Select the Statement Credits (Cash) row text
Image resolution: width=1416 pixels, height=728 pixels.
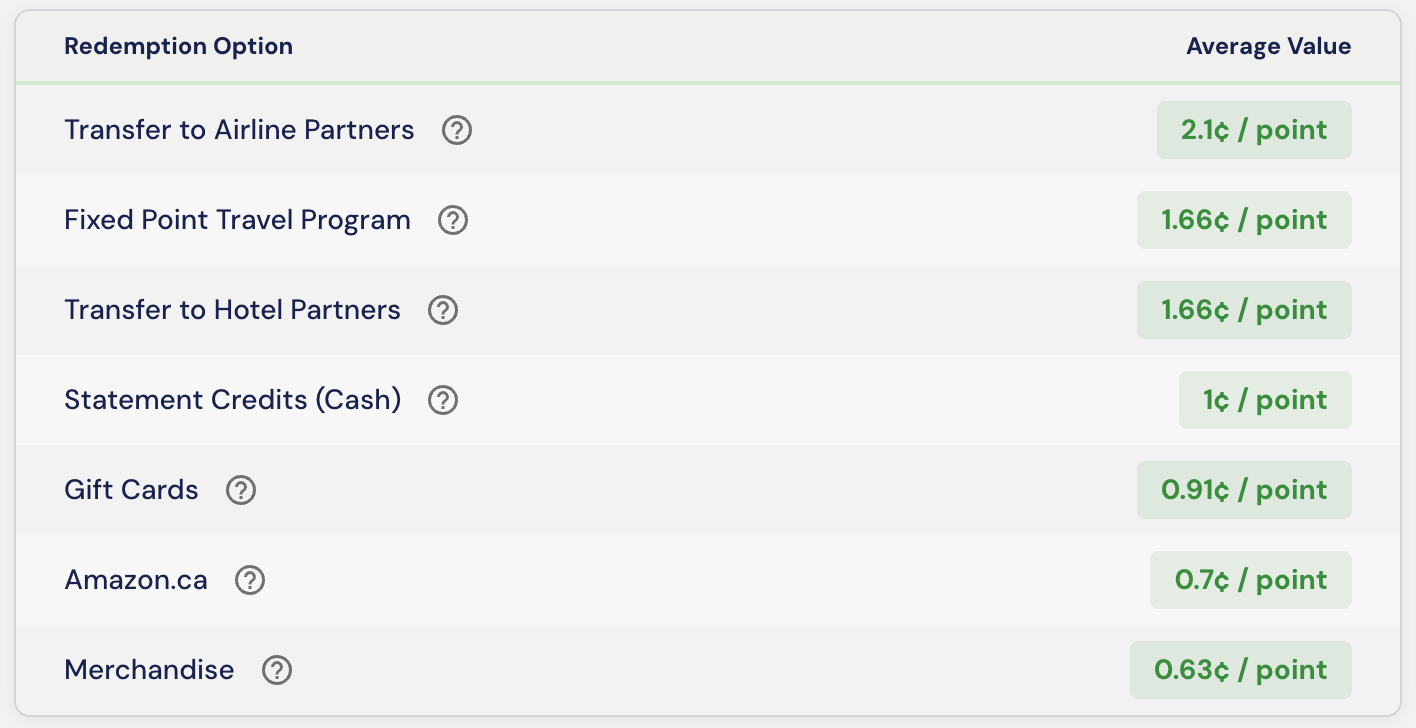tap(233, 400)
